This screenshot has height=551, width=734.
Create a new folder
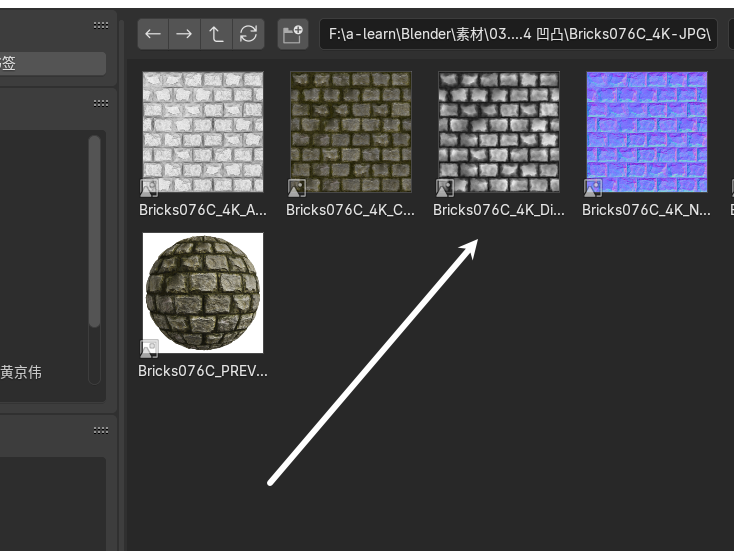(293, 34)
